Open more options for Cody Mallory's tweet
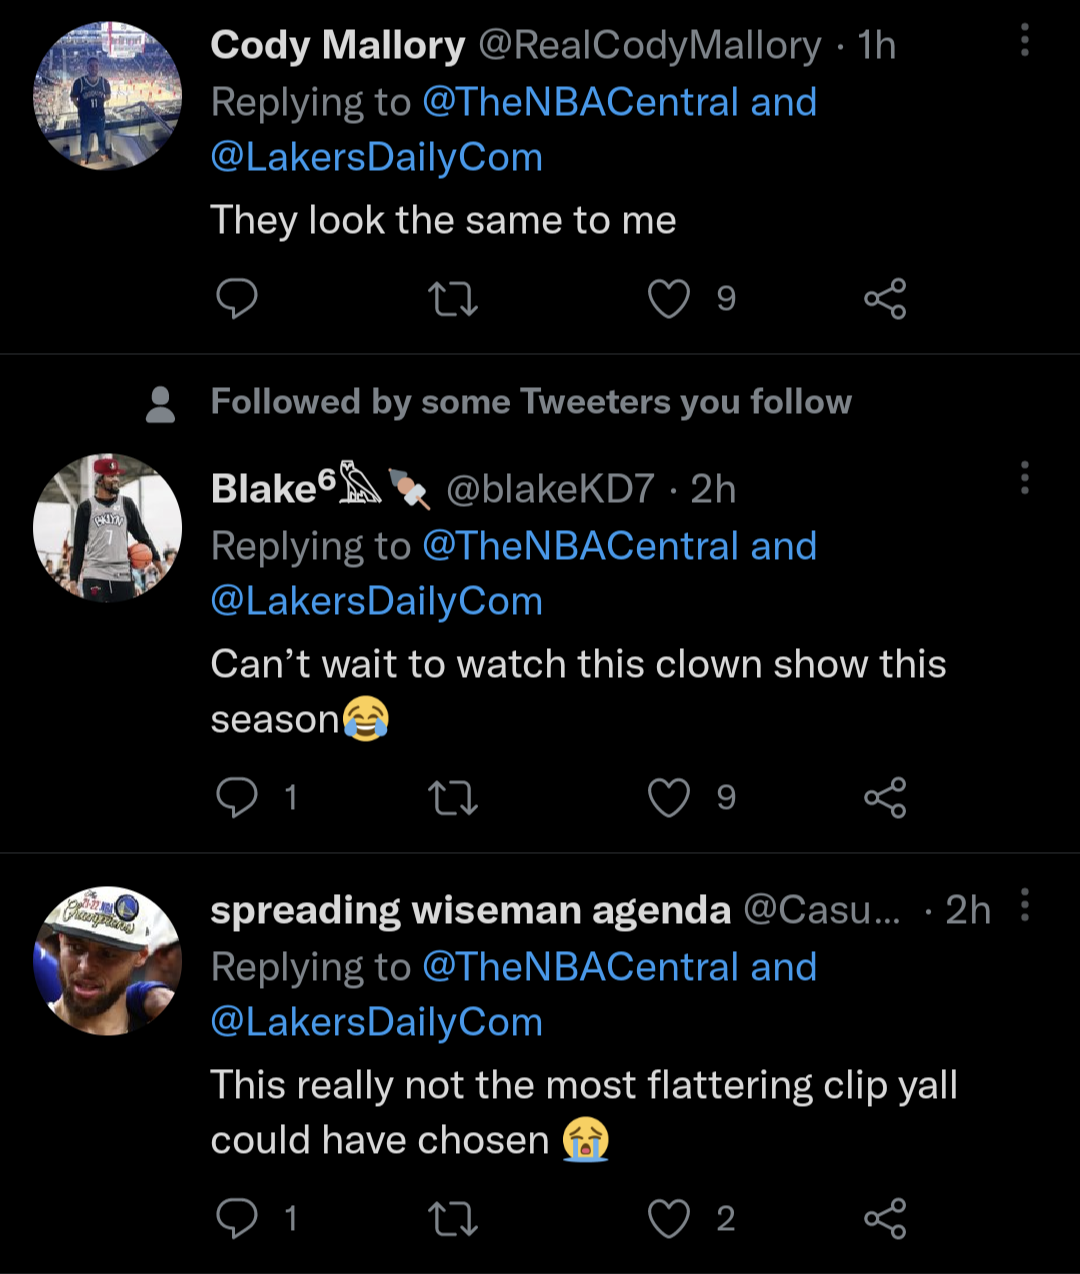Screen dimensions: 1080x1274 1024,40
